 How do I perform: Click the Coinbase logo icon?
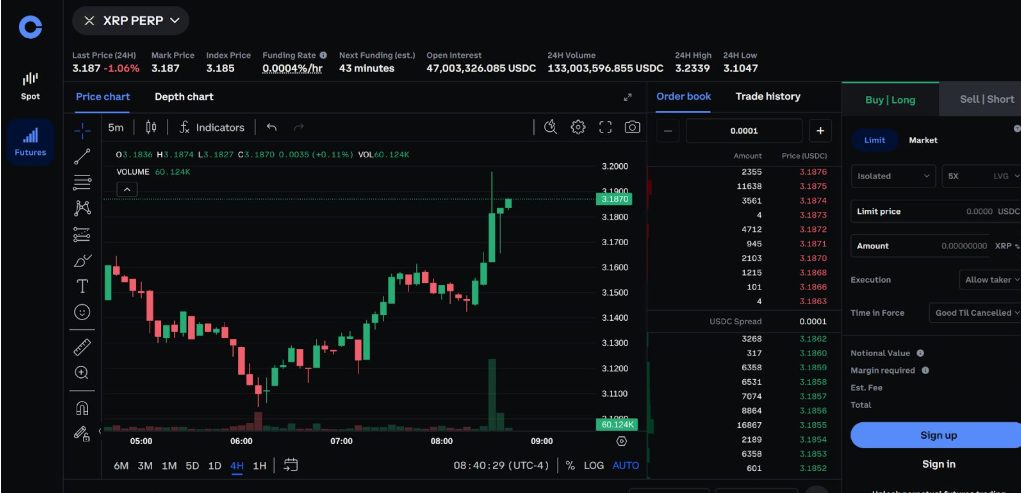[30, 27]
